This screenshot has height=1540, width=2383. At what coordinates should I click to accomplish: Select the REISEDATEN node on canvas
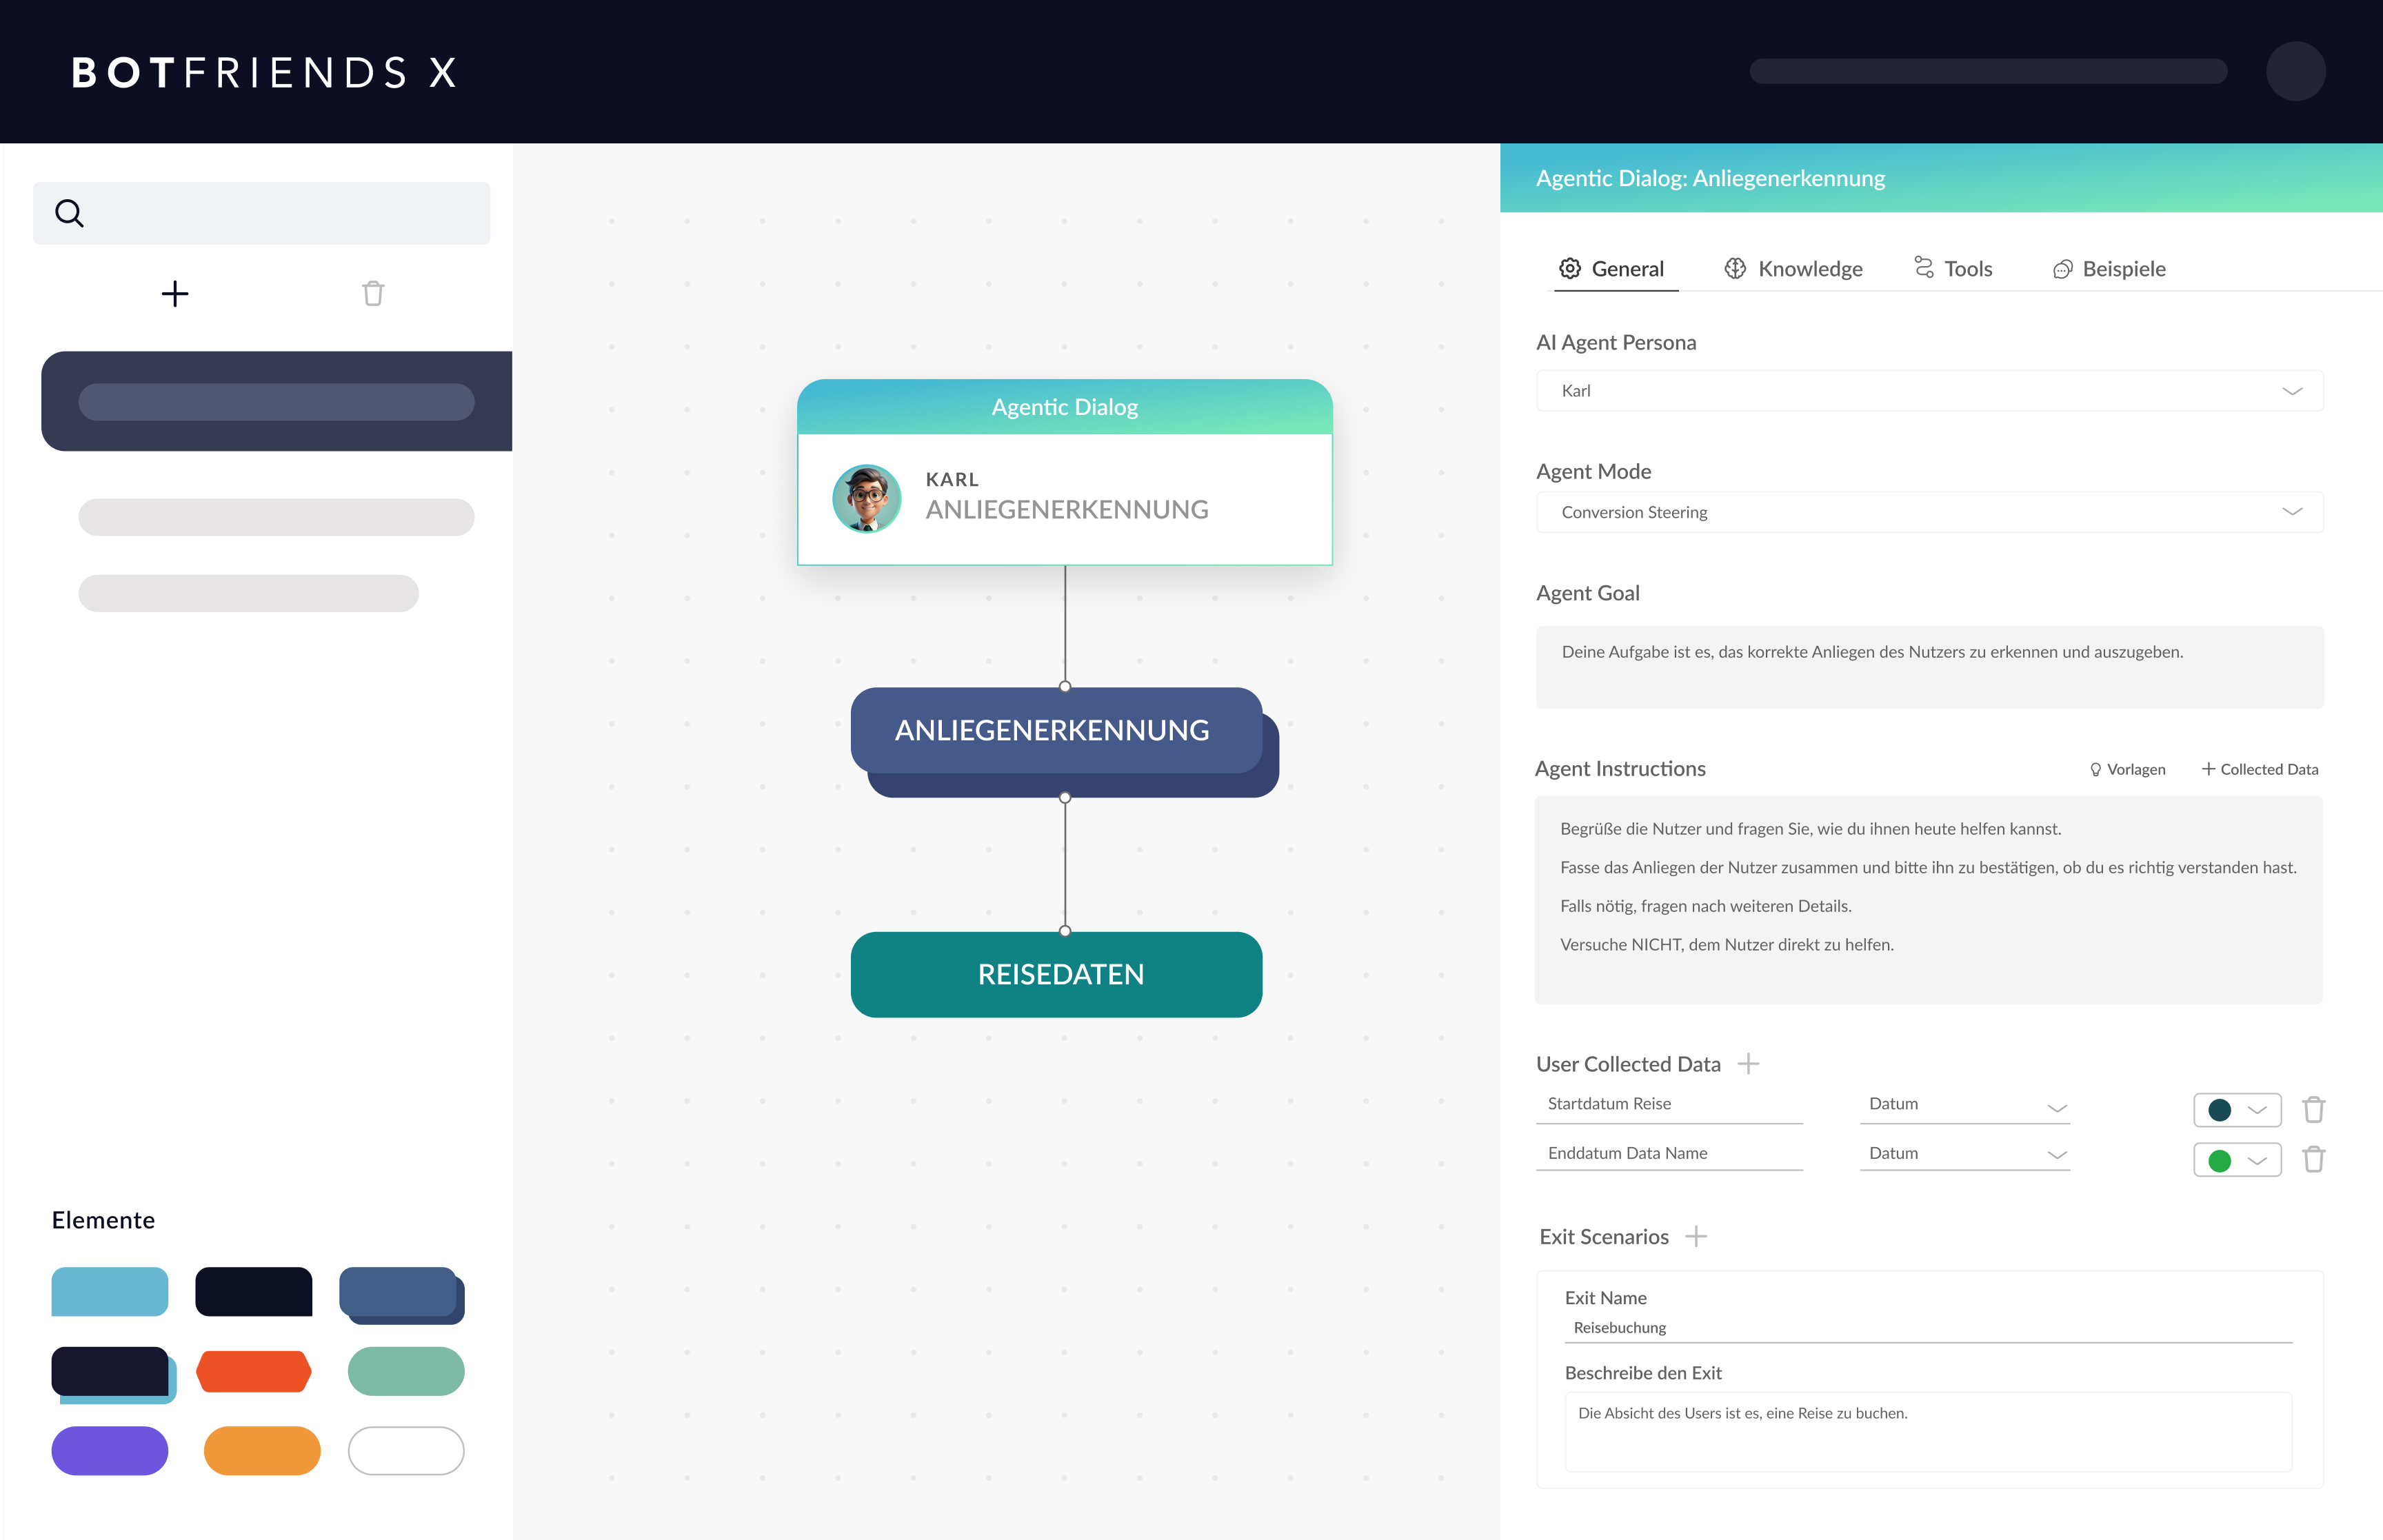point(1056,974)
